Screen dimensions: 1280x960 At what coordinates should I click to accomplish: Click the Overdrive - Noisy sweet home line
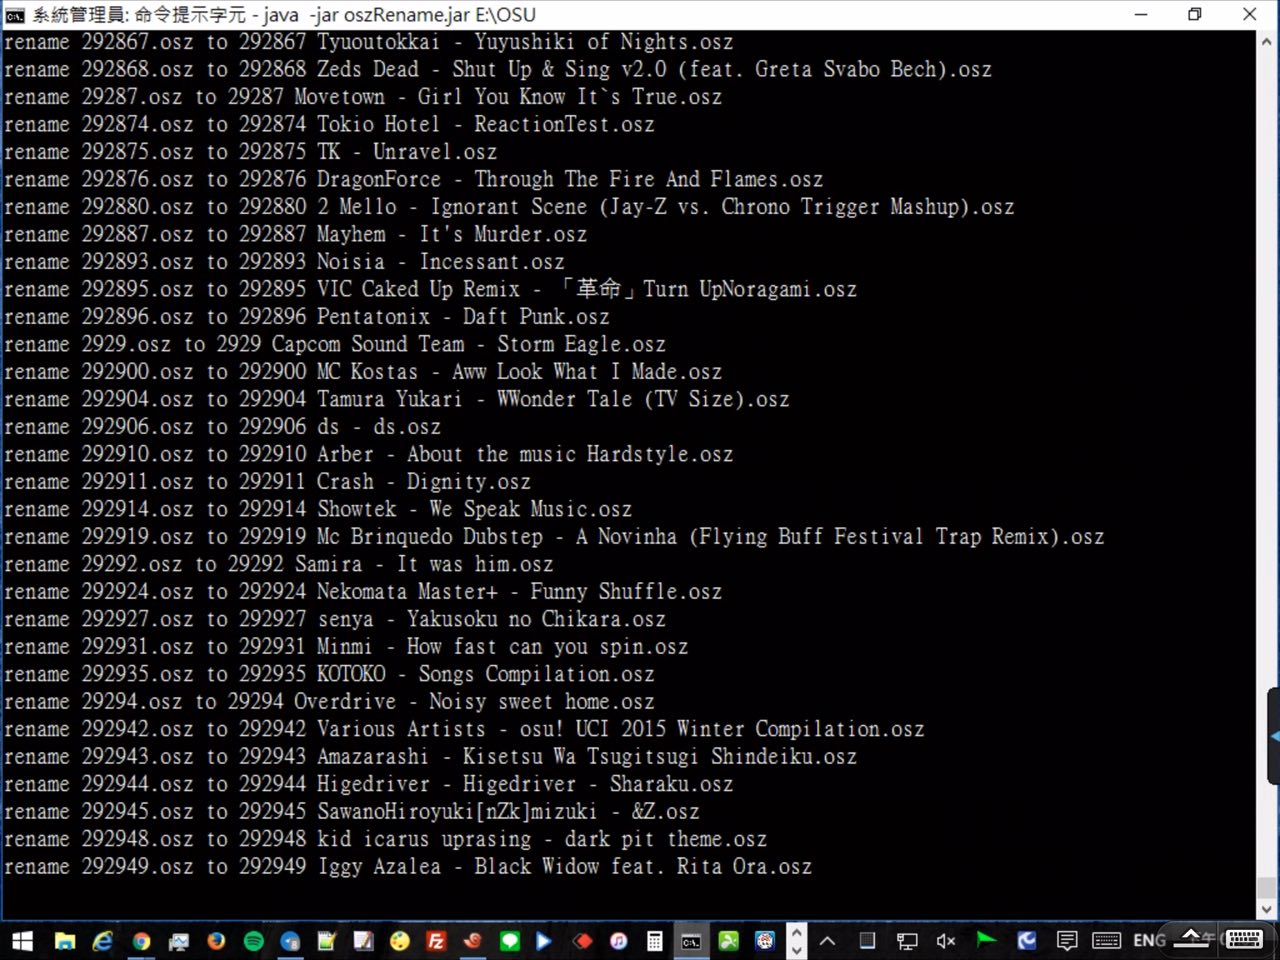click(x=330, y=702)
